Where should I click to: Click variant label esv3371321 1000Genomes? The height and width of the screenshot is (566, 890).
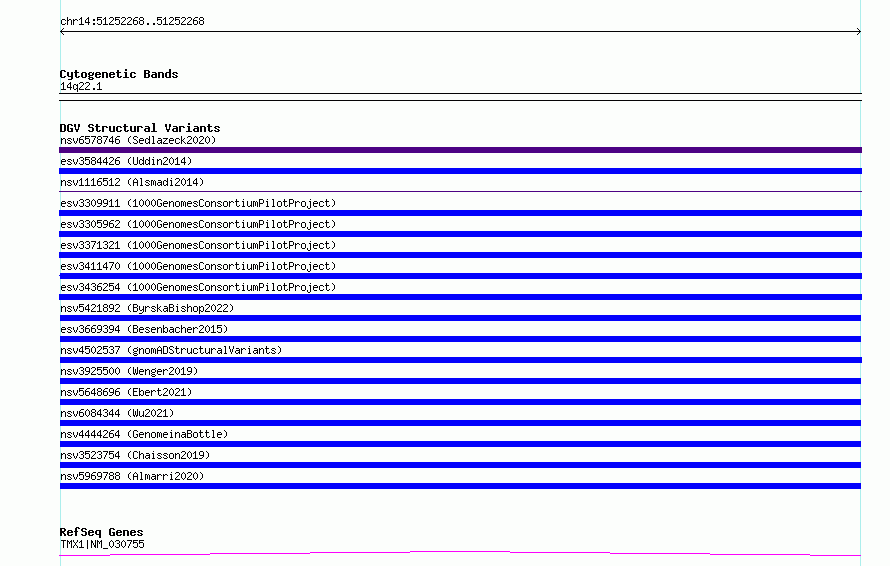(198, 245)
